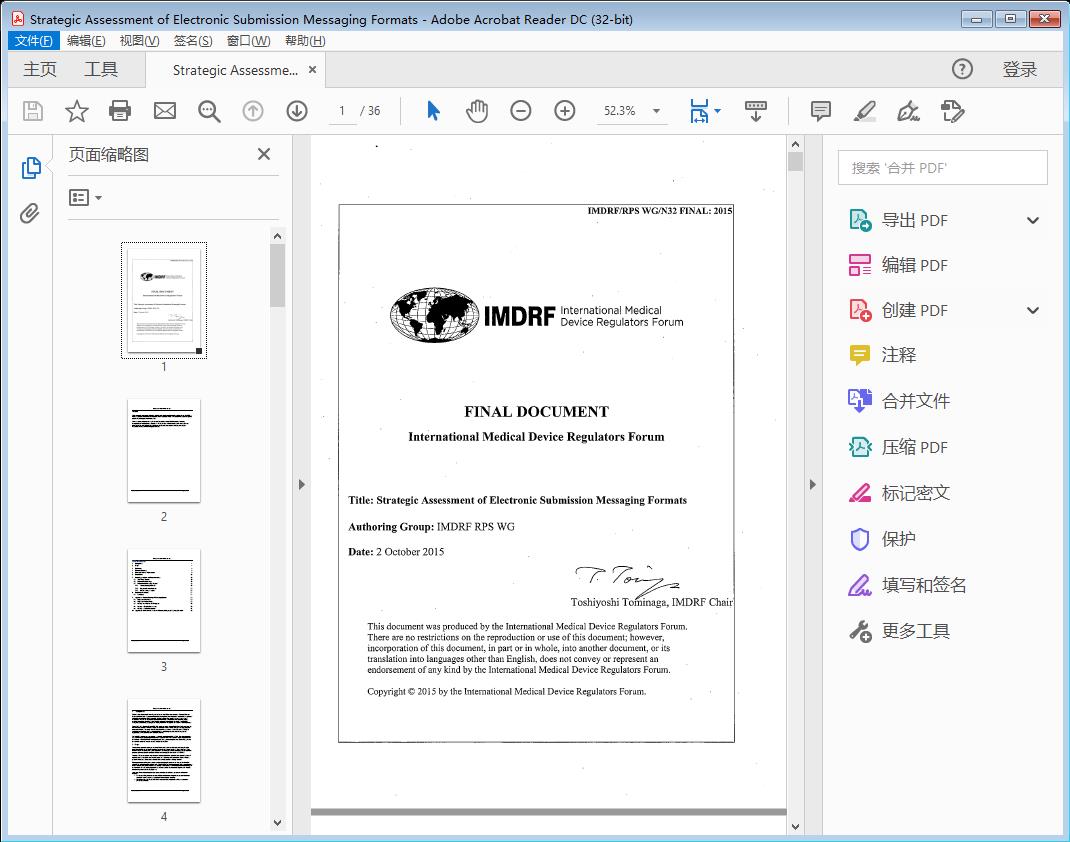Expand the 导出 PDF options chevron
1070x842 pixels.
click(1033, 219)
